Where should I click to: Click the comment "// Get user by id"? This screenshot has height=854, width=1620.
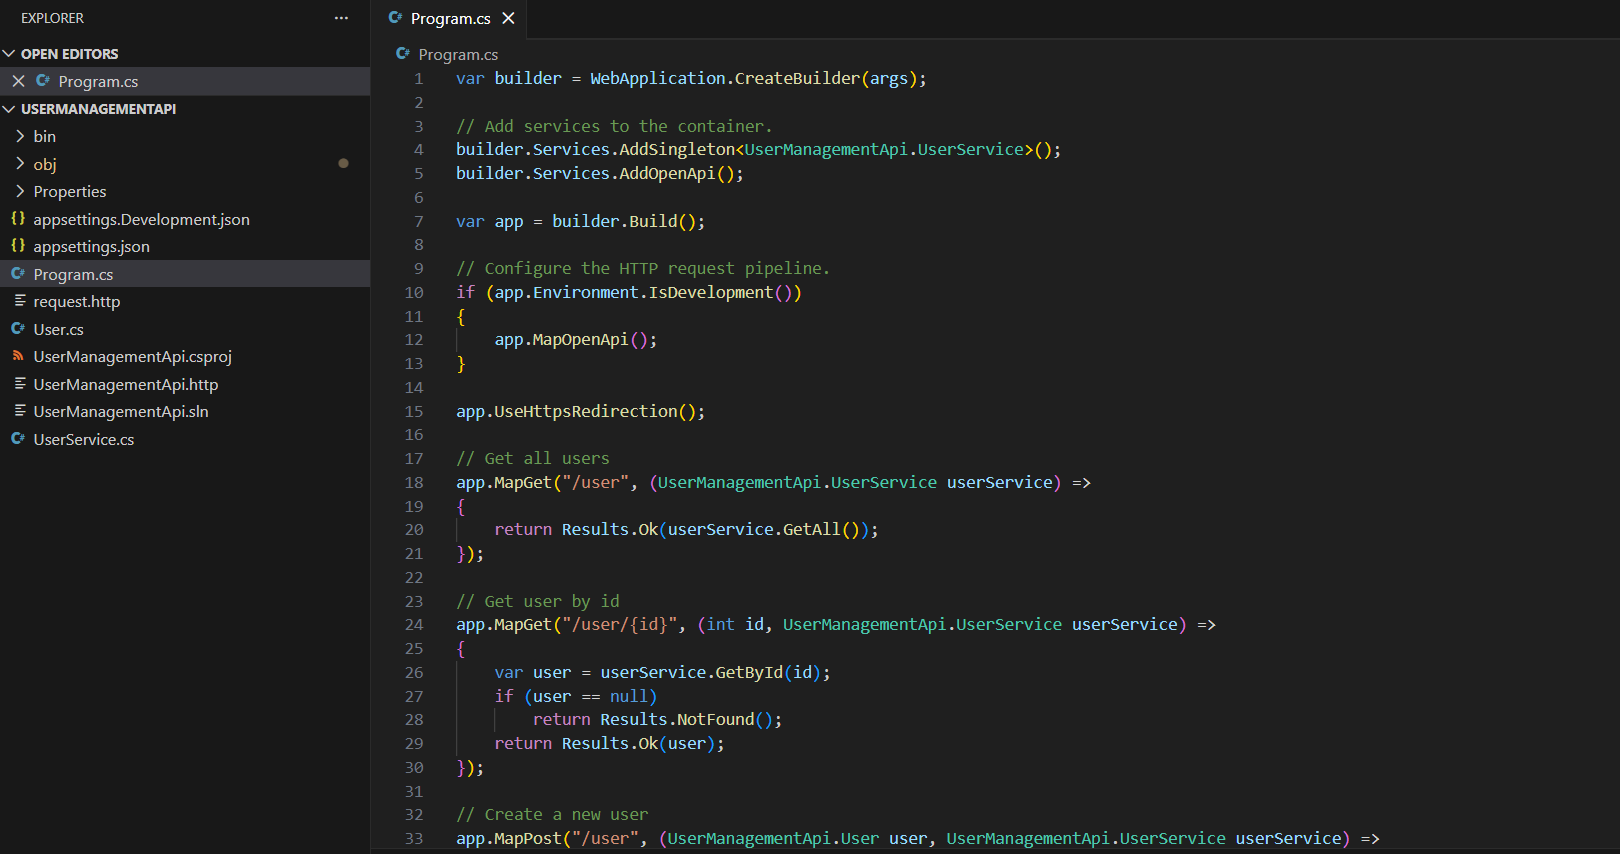pyautogui.click(x=538, y=601)
